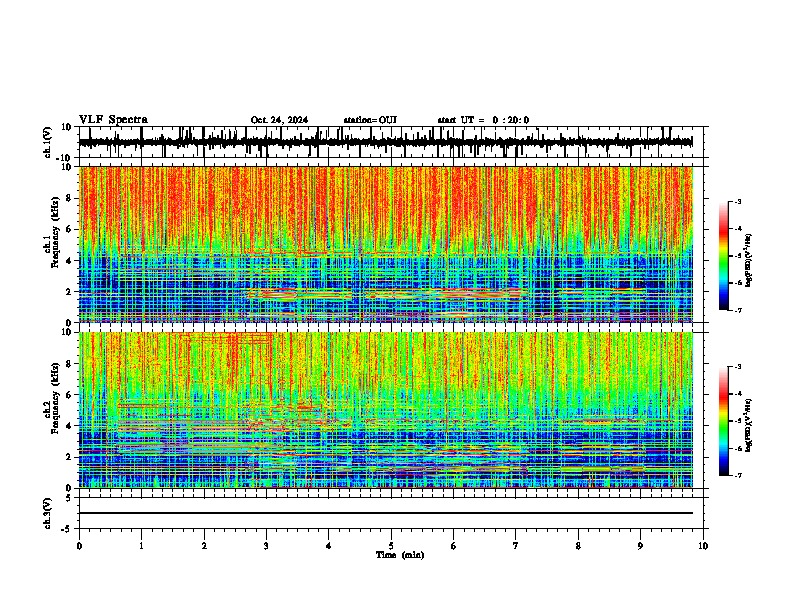Click the "-3" label on ch.1 color bar
Screen dimensions: 792x612
pyautogui.click(x=737, y=201)
